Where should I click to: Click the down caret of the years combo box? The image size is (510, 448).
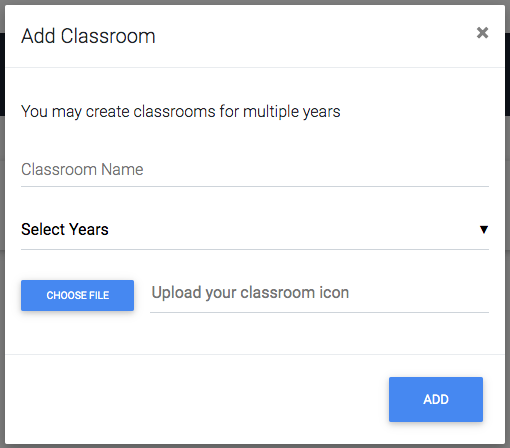click(x=484, y=229)
